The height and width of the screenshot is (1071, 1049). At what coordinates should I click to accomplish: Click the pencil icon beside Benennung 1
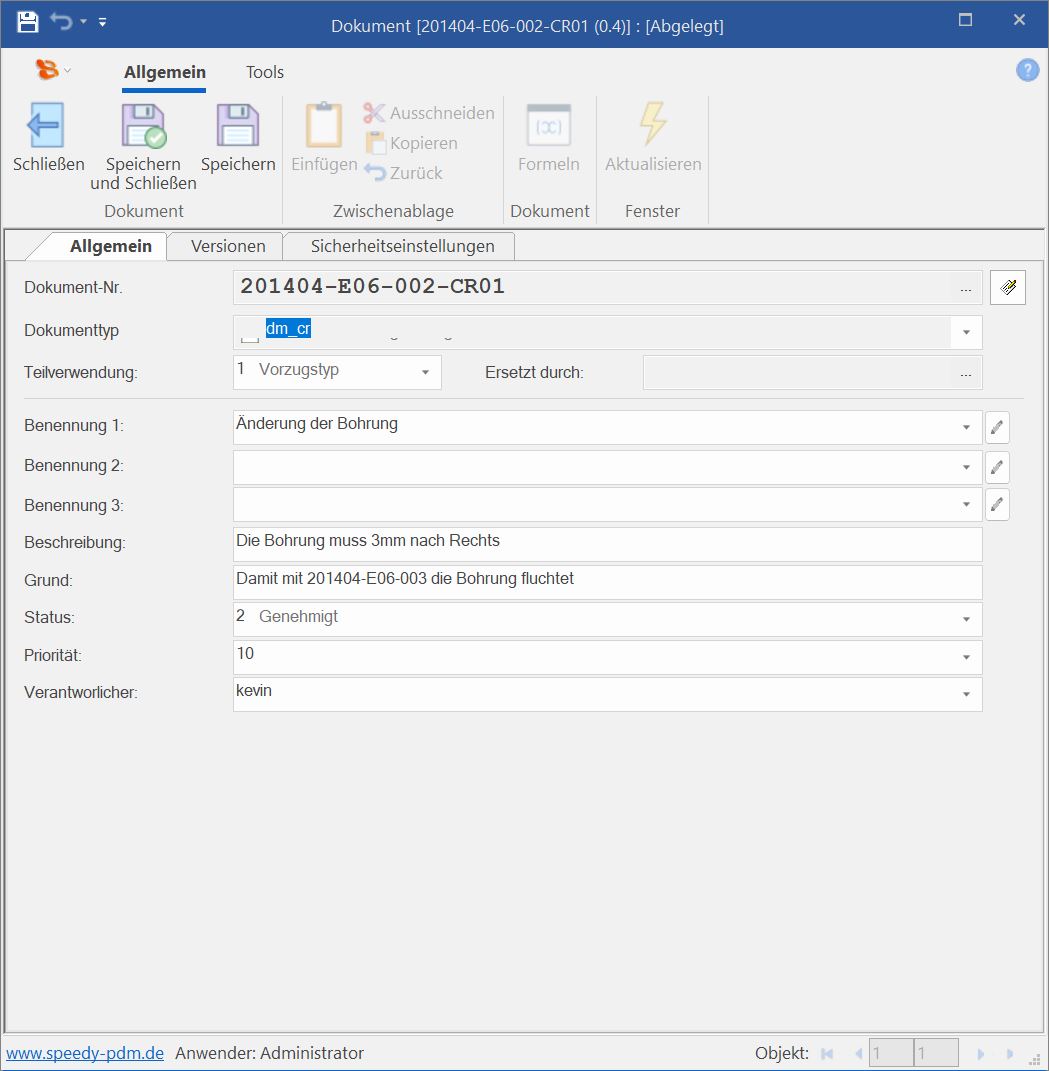[x=997, y=428]
